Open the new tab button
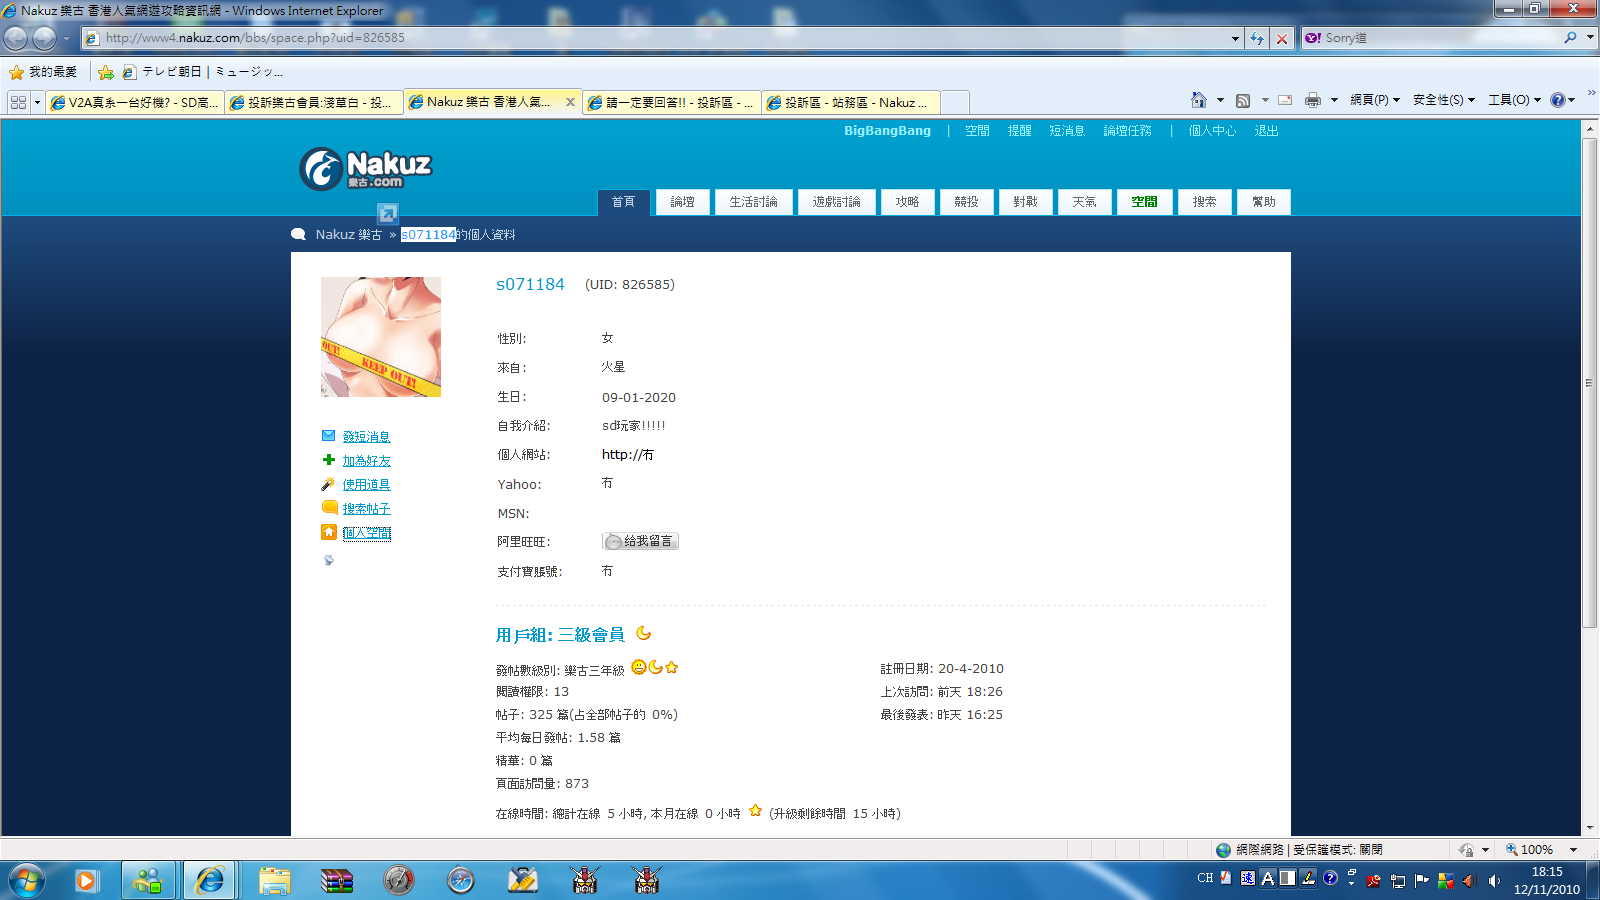Screen dimensions: 1600x900 pos(955,102)
